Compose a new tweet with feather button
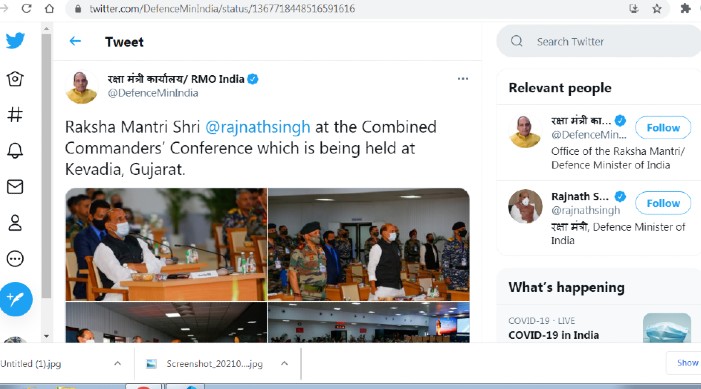Screen dimensions: 701x389 pyautogui.click(x=16, y=299)
